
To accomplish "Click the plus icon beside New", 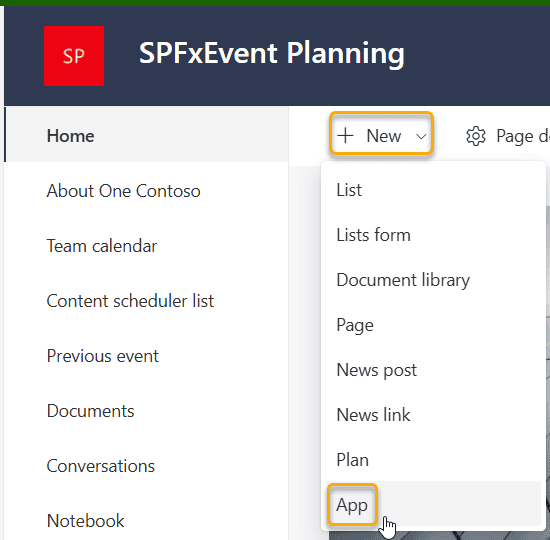I will 346,136.
